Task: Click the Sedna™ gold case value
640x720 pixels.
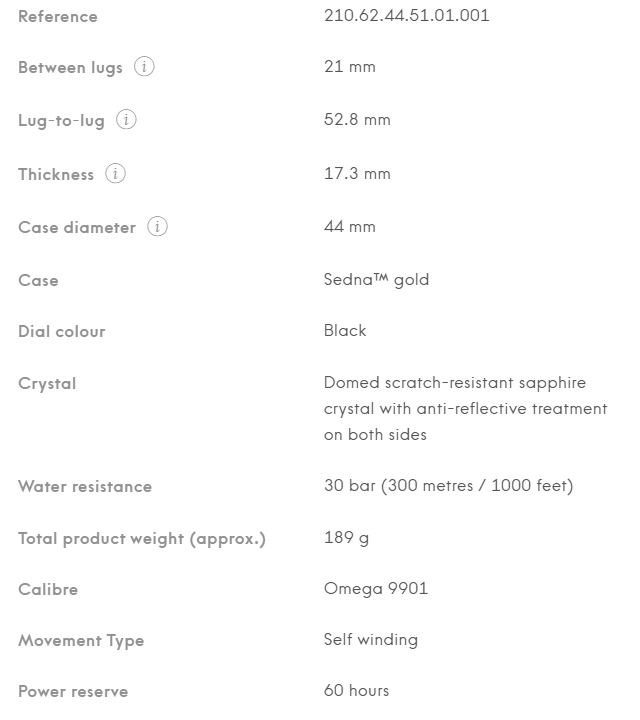Action: click(x=376, y=280)
